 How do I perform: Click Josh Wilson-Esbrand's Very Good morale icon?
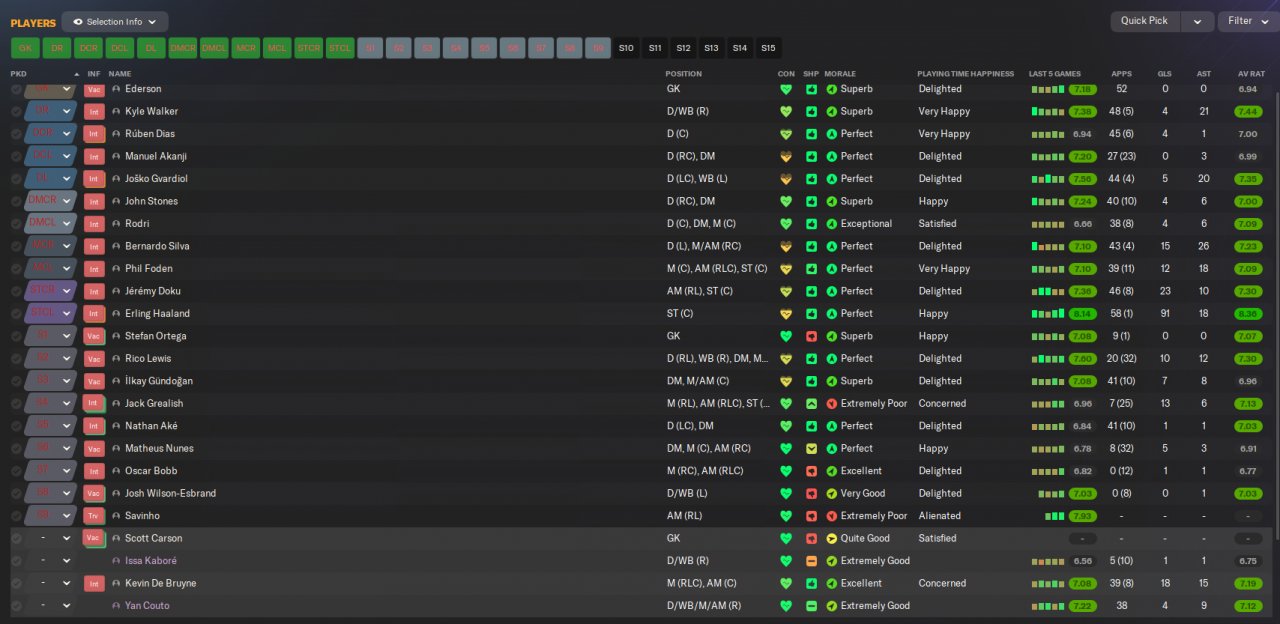[832, 494]
